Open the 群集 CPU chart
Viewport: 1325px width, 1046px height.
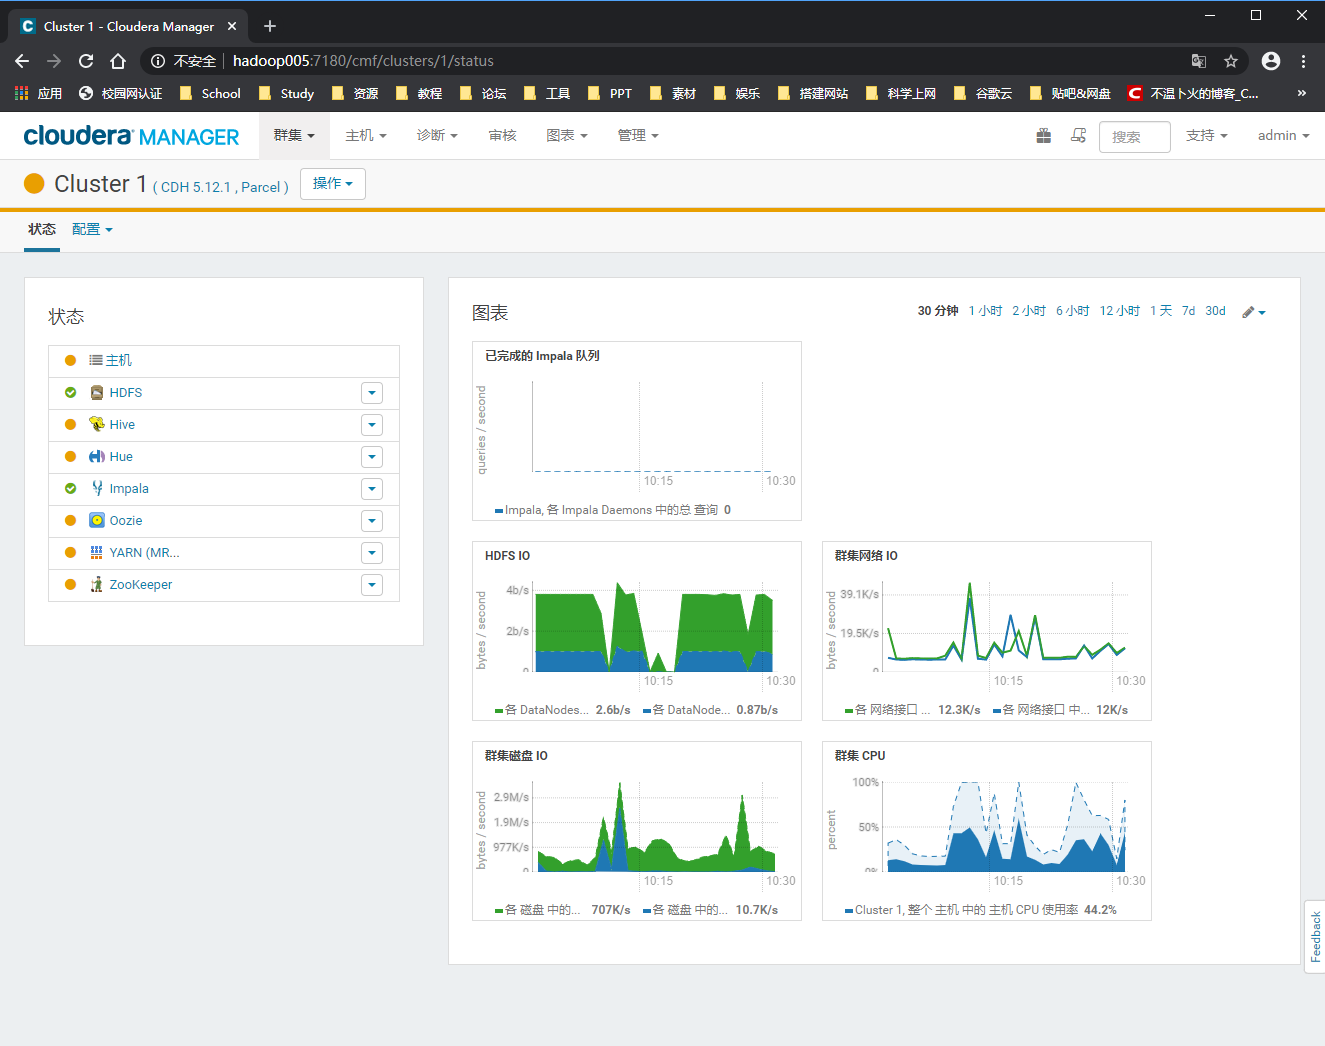[x=987, y=830]
